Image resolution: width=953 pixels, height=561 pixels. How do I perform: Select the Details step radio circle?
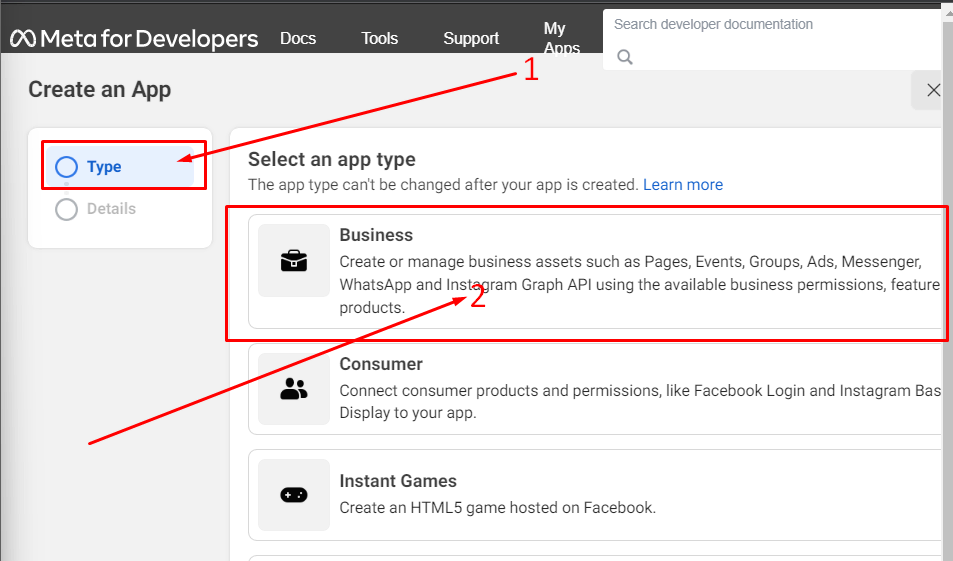66,209
